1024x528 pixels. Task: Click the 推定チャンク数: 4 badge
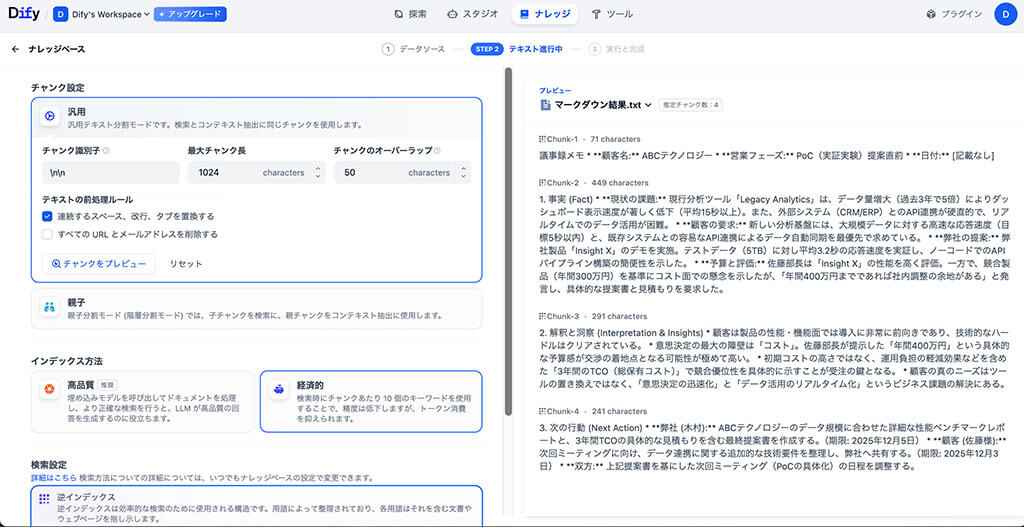[x=690, y=105]
